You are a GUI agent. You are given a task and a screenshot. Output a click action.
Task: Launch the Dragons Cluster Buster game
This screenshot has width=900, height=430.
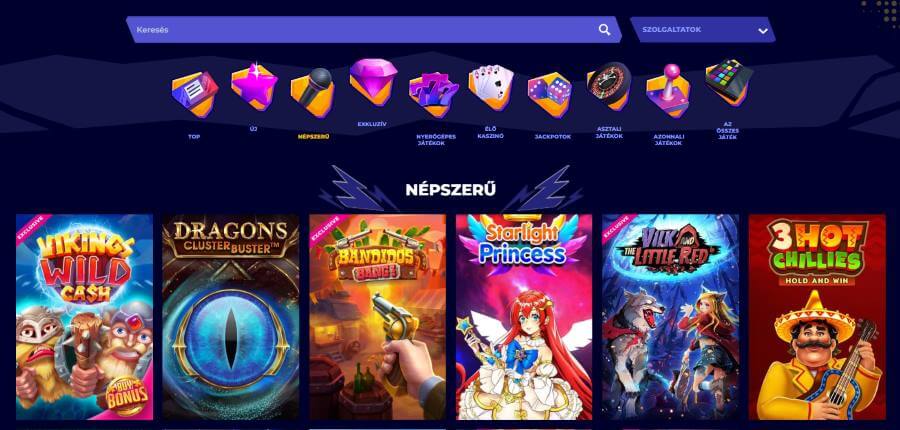pos(231,317)
